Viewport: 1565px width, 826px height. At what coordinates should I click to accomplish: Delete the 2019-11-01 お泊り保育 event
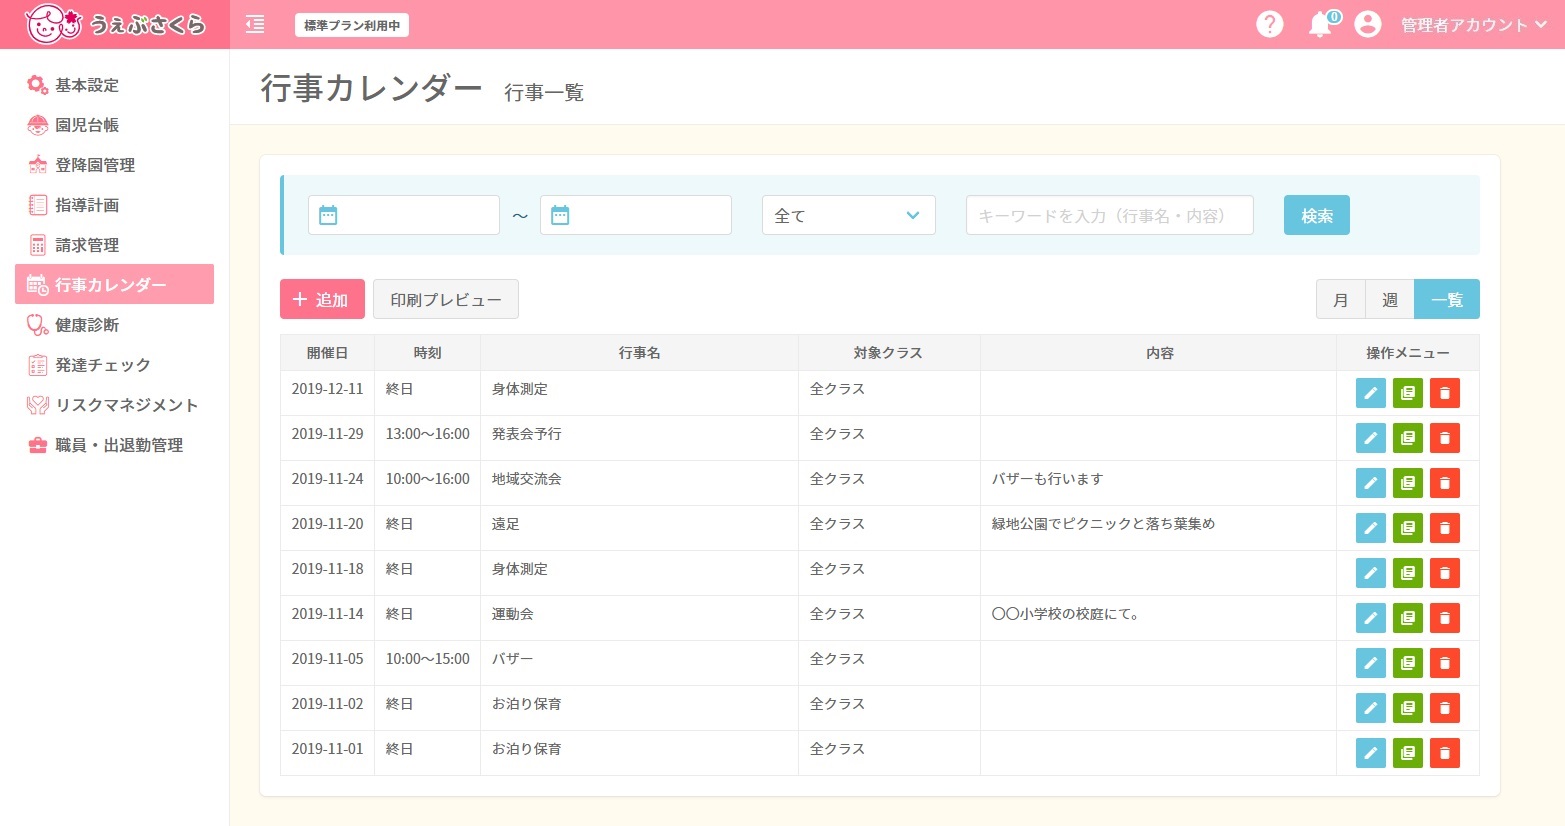(x=1445, y=753)
